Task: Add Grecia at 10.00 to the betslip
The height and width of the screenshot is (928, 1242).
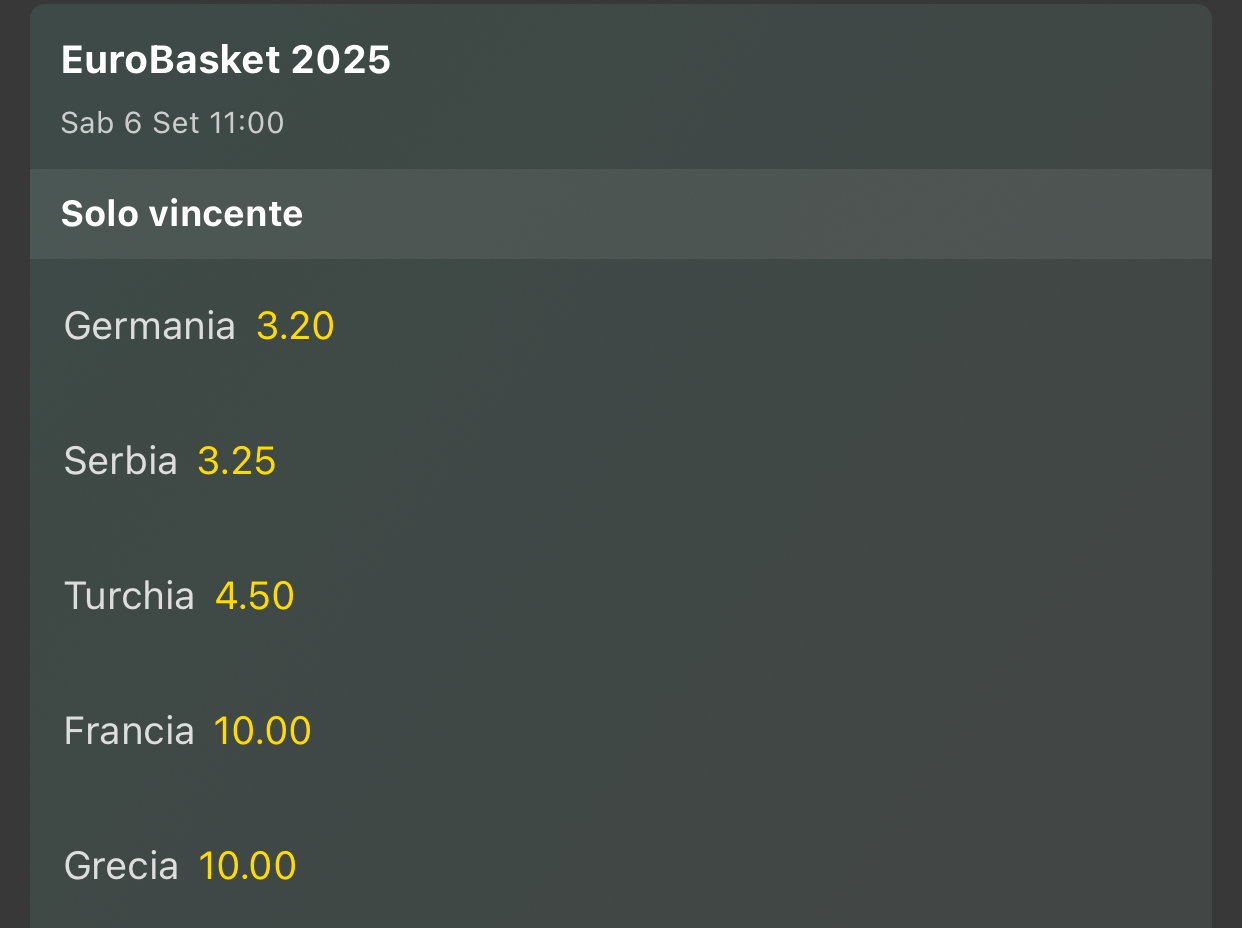Action: [x=247, y=866]
